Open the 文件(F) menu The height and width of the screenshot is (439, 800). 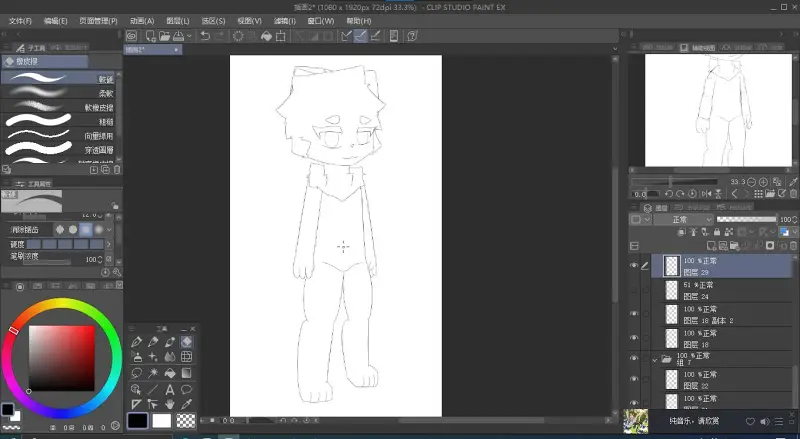pos(20,21)
